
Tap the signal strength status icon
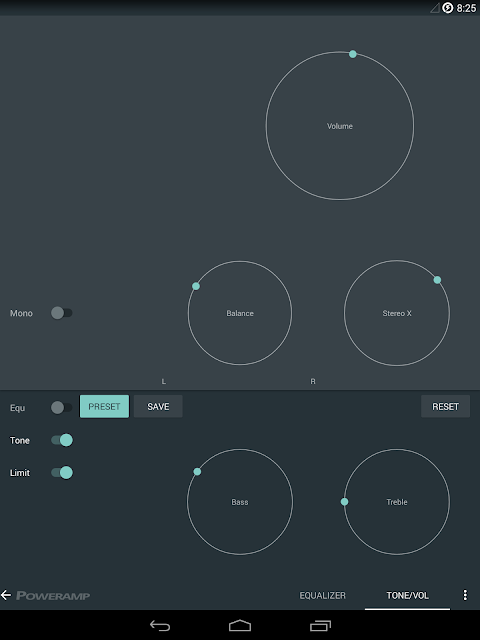(435, 8)
